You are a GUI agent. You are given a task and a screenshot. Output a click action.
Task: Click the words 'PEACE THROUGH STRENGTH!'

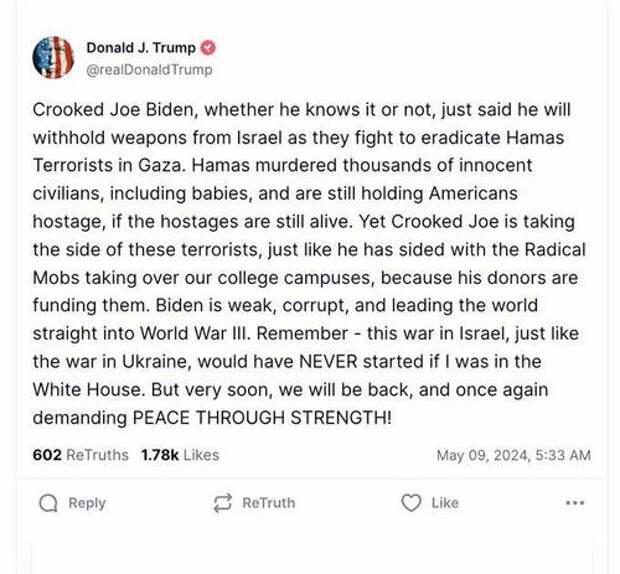(262, 418)
